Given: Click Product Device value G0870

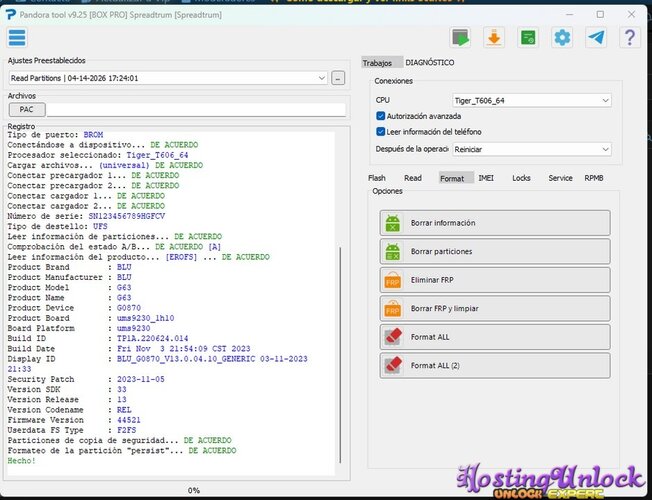Looking at the screenshot, I should [129, 308].
